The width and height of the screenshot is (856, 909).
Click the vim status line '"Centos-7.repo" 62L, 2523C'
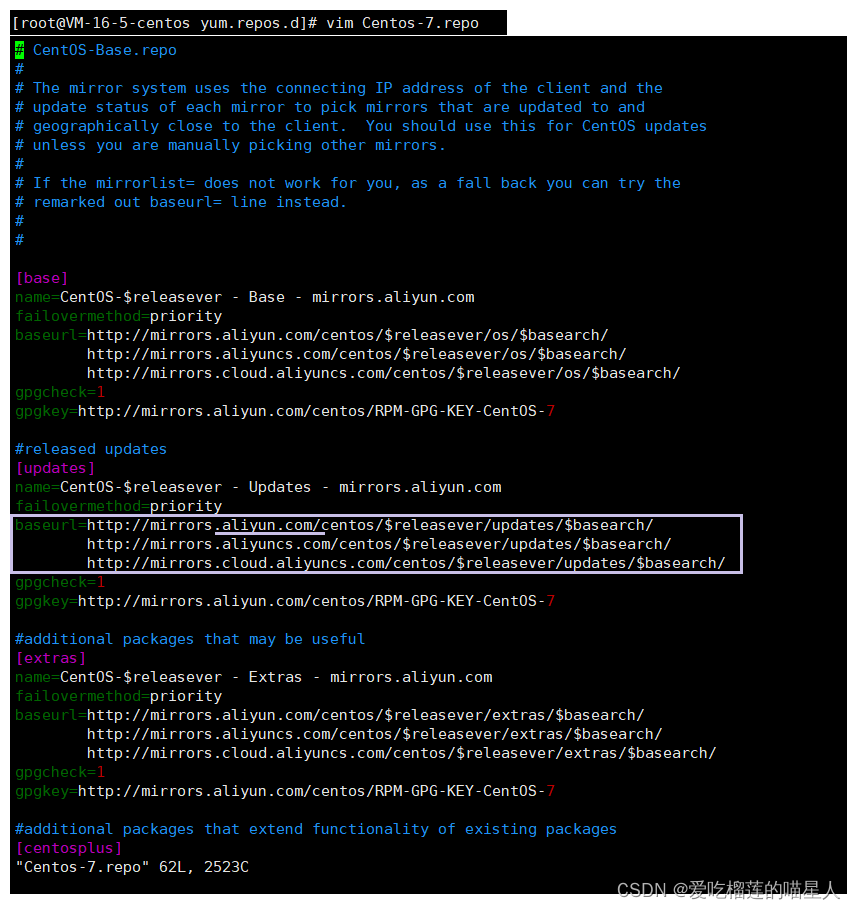coord(132,868)
